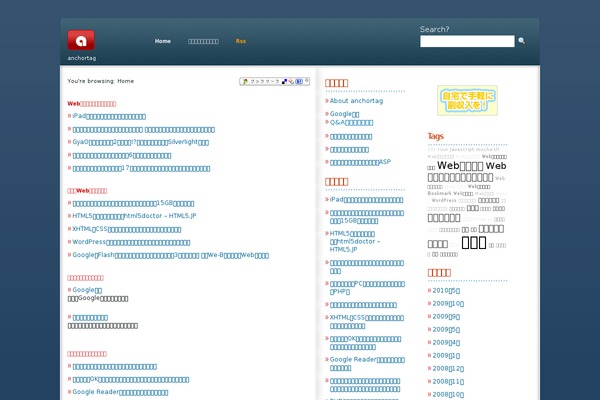Open the About anchortag link

[x=356, y=101]
